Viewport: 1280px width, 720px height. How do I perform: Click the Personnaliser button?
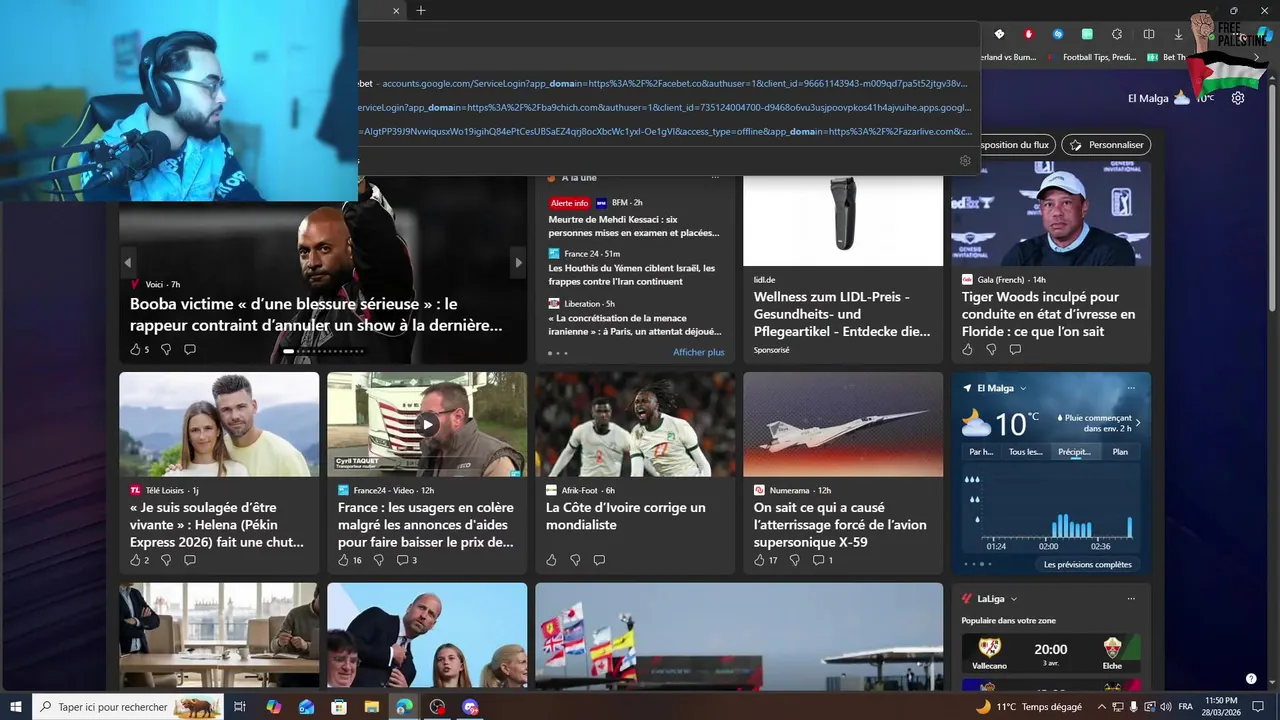point(1106,145)
